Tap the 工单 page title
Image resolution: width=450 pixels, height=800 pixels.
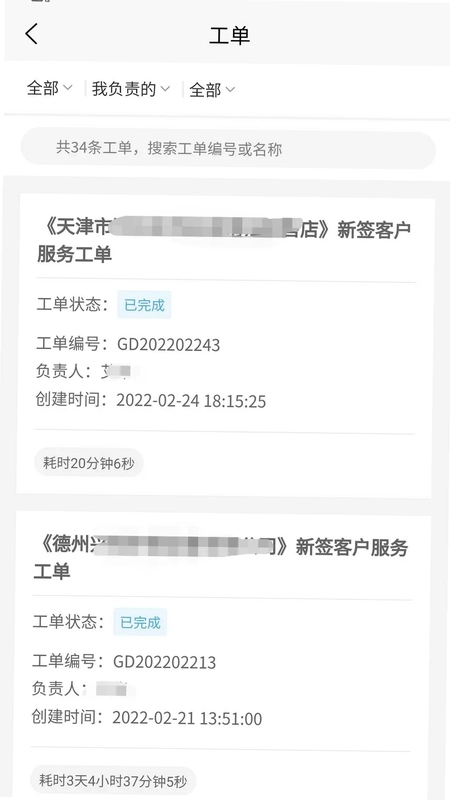[229, 36]
